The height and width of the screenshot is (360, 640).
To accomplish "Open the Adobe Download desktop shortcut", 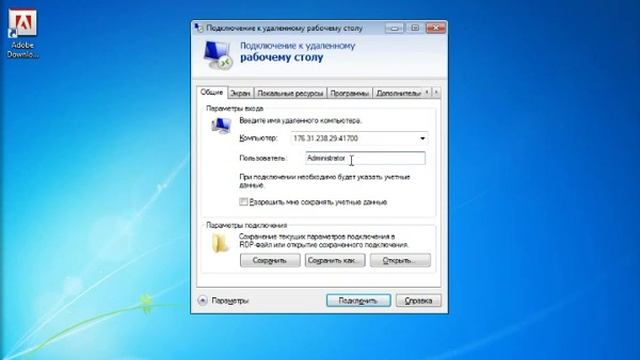I will (x=23, y=33).
